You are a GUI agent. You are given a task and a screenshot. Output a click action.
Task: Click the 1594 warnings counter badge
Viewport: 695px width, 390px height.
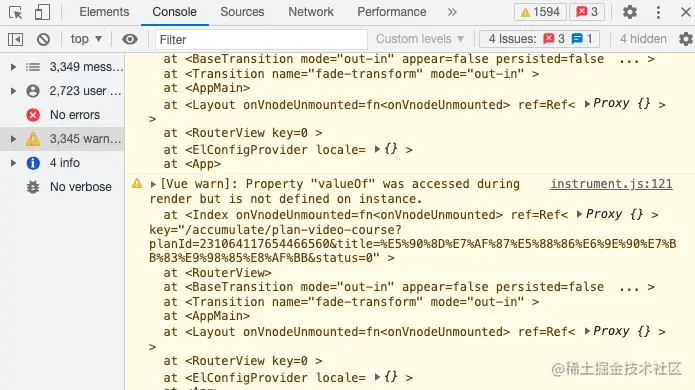tap(540, 12)
